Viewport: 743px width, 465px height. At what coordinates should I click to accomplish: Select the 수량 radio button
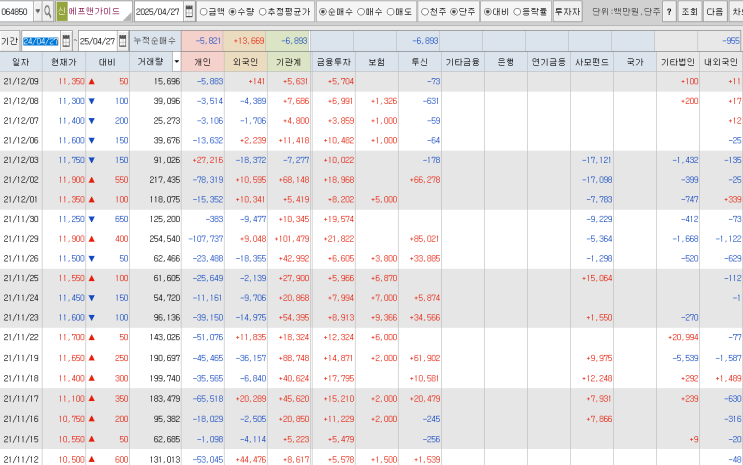[232, 12]
